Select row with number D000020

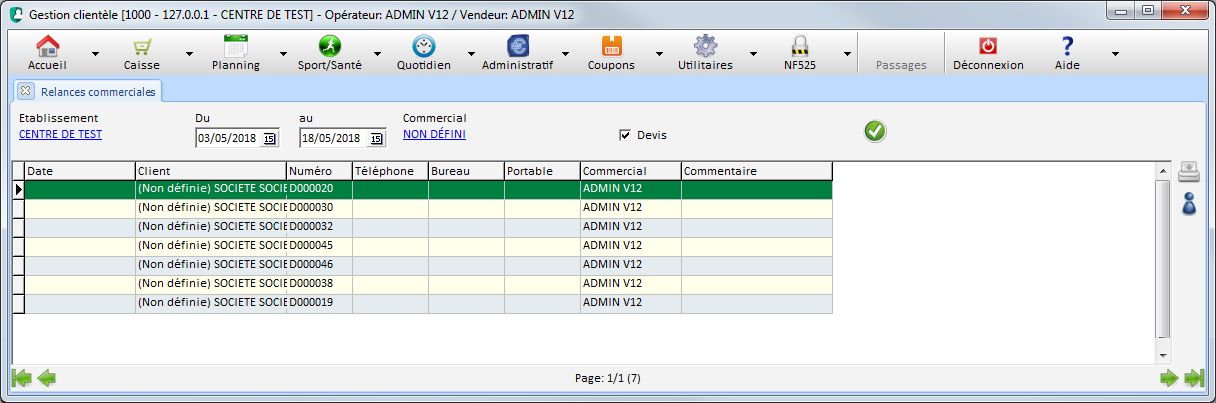pyautogui.click(x=428, y=189)
